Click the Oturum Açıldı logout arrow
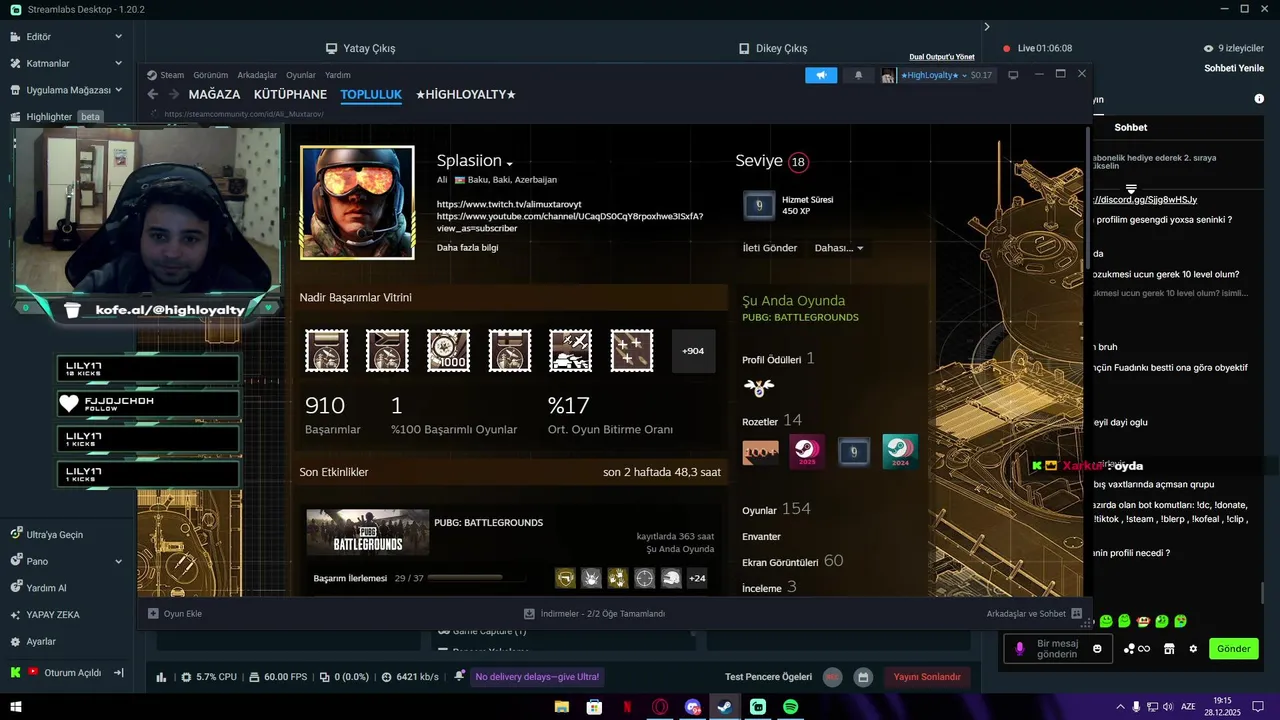This screenshot has height=720, width=1280. [118, 673]
